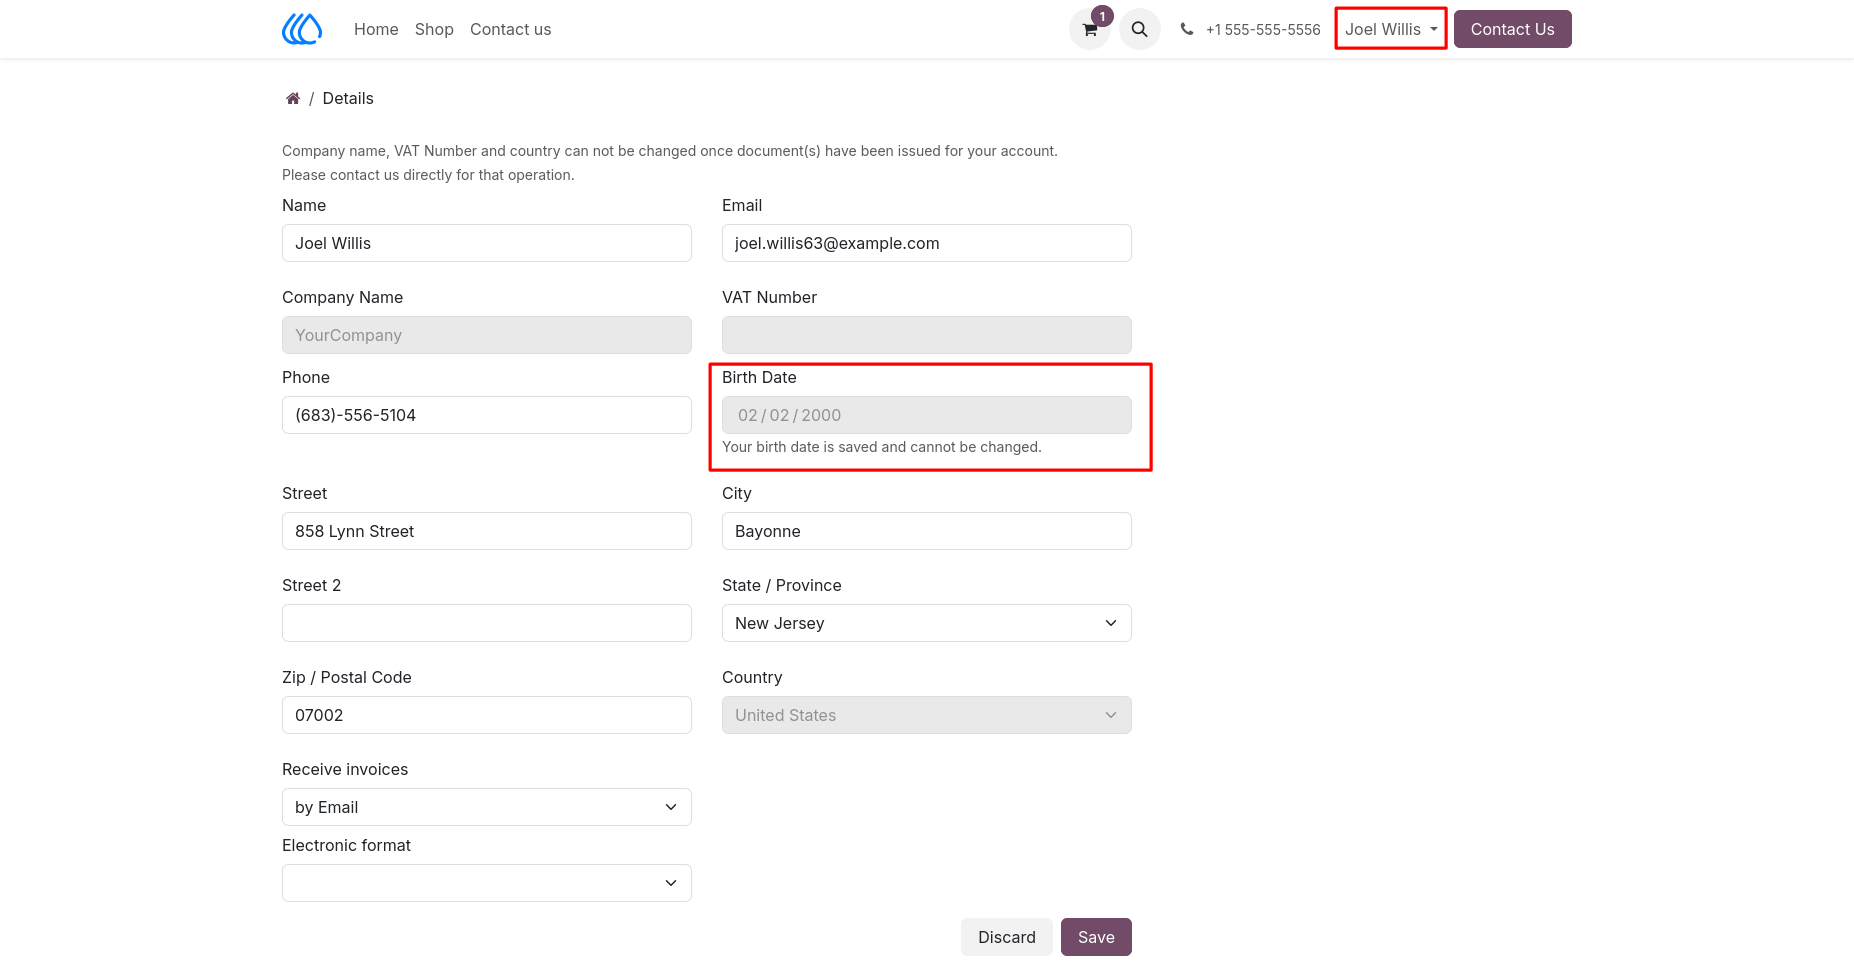Click the Zip / Postal Code field
Screen dimensions: 1854x968
(x=487, y=715)
